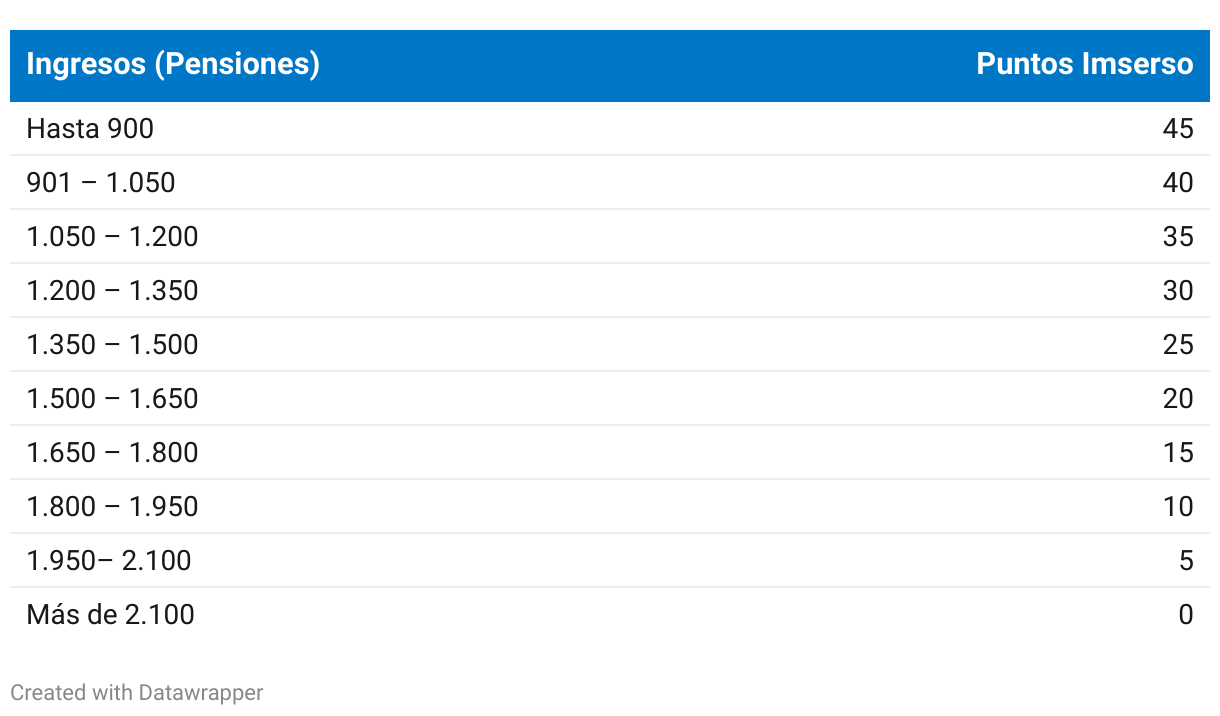Click the "1.200 – 1.350" income range

[112, 291]
